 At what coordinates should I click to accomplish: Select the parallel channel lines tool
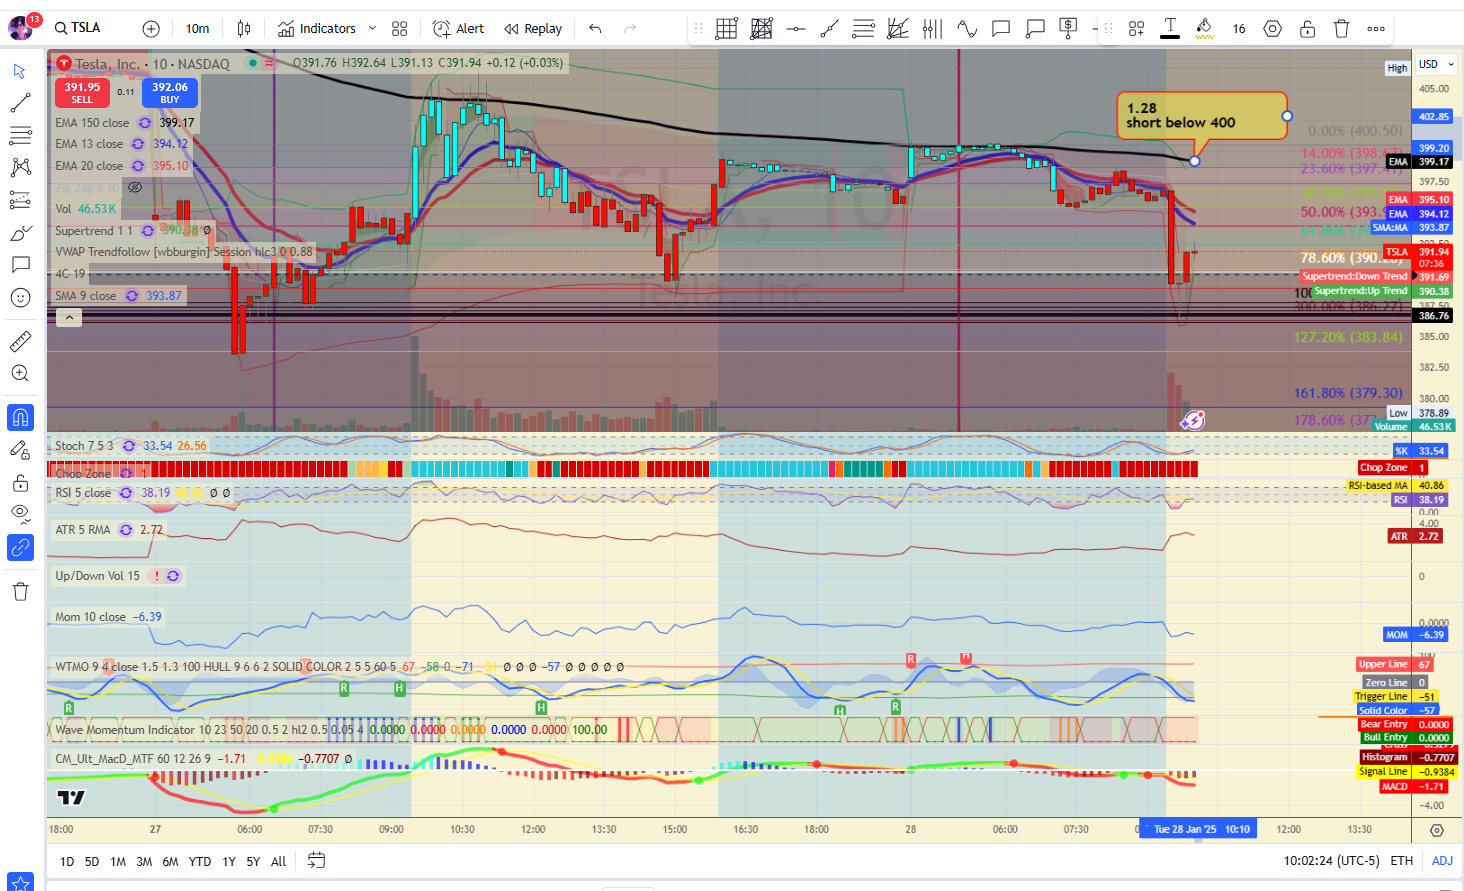tap(863, 29)
